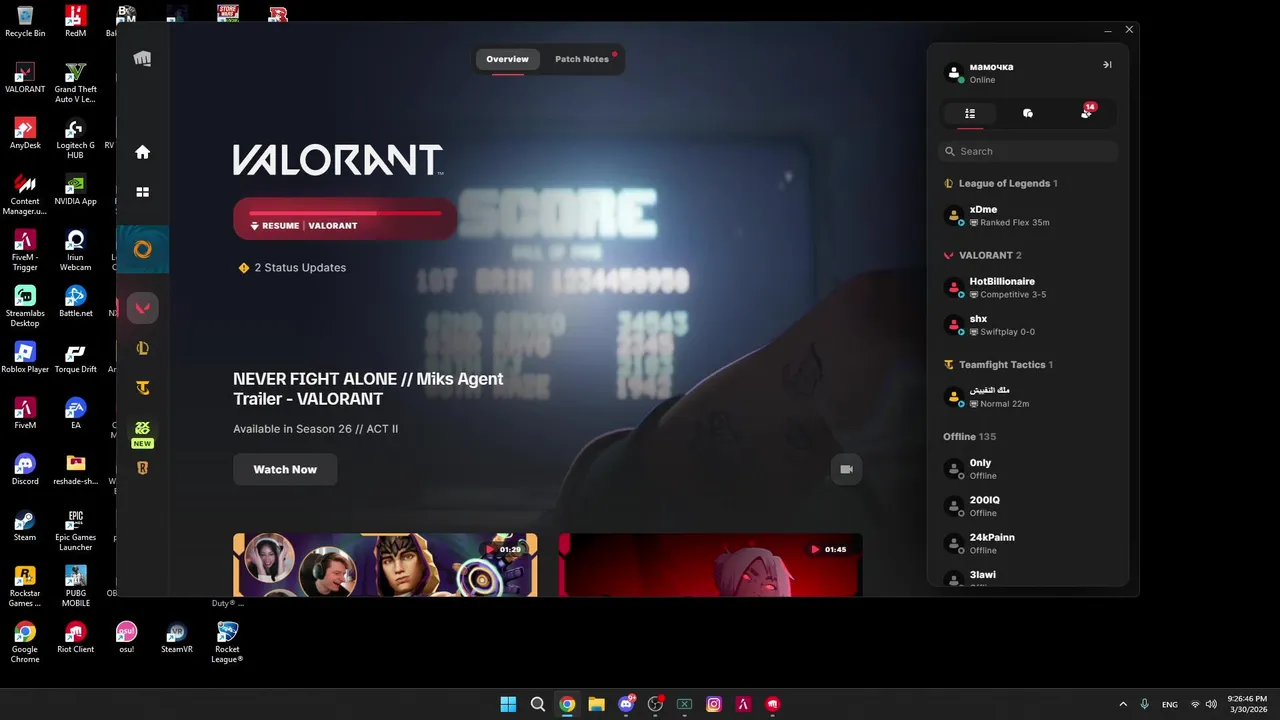Select friend shx in Swiftplay
This screenshot has width=1280, height=720.
click(x=1028, y=325)
